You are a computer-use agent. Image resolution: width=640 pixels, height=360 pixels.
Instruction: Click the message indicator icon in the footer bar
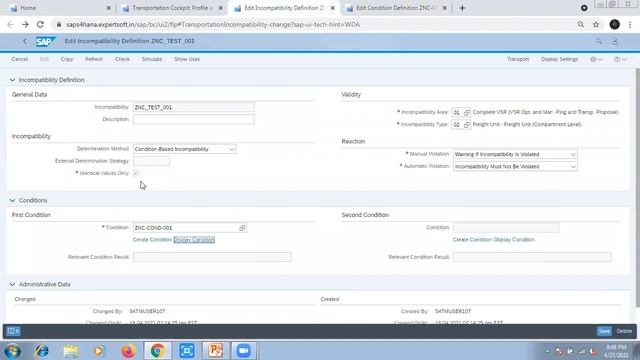click(13, 331)
